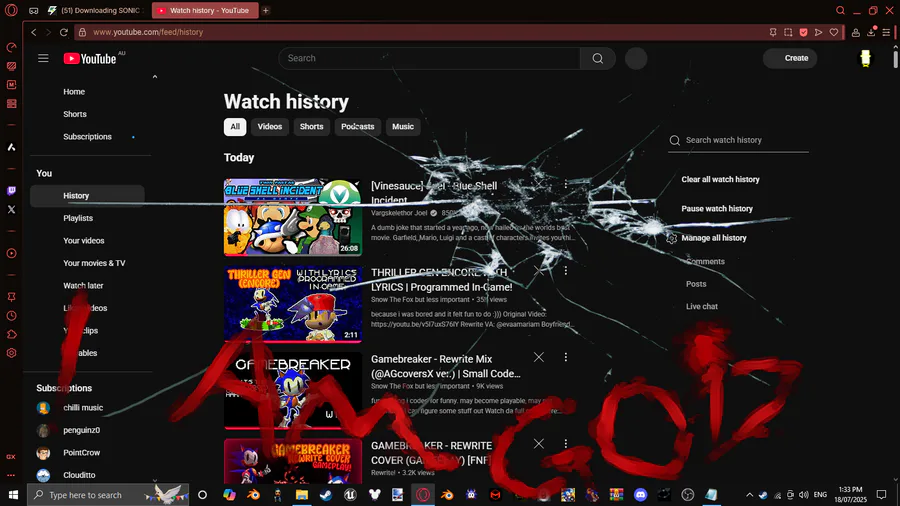The width and height of the screenshot is (900, 506).
Task: Open Subscriptions in YouTube sidebar
Action: pyautogui.click(x=87, y=137)
